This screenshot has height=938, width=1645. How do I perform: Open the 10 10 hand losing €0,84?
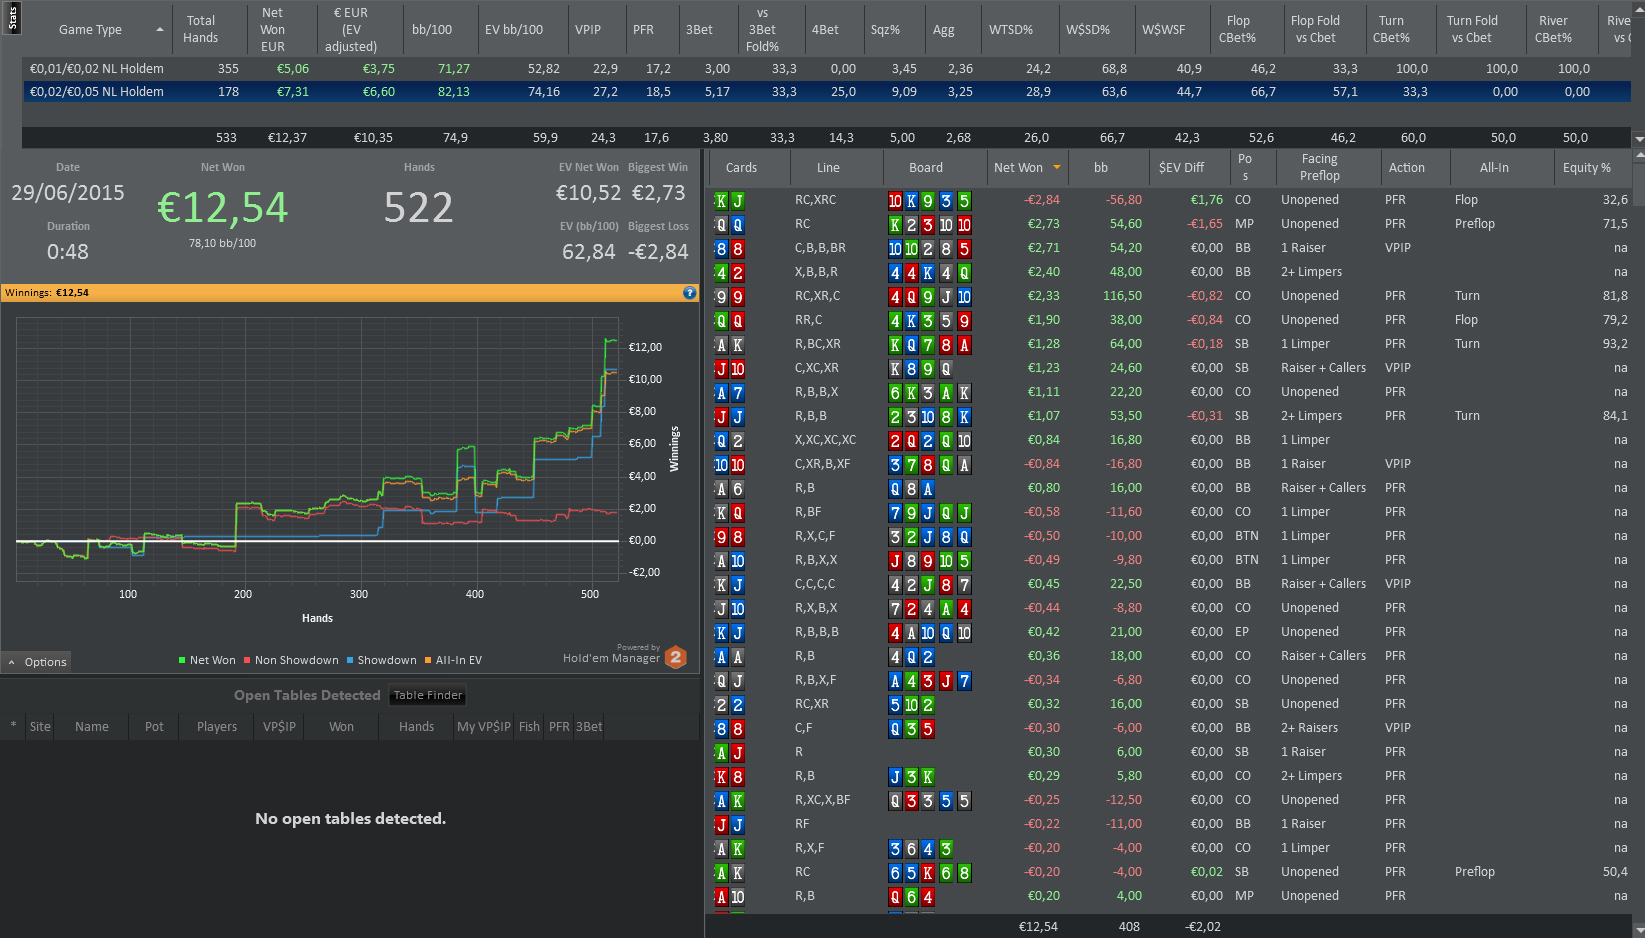click(1170, 464)
